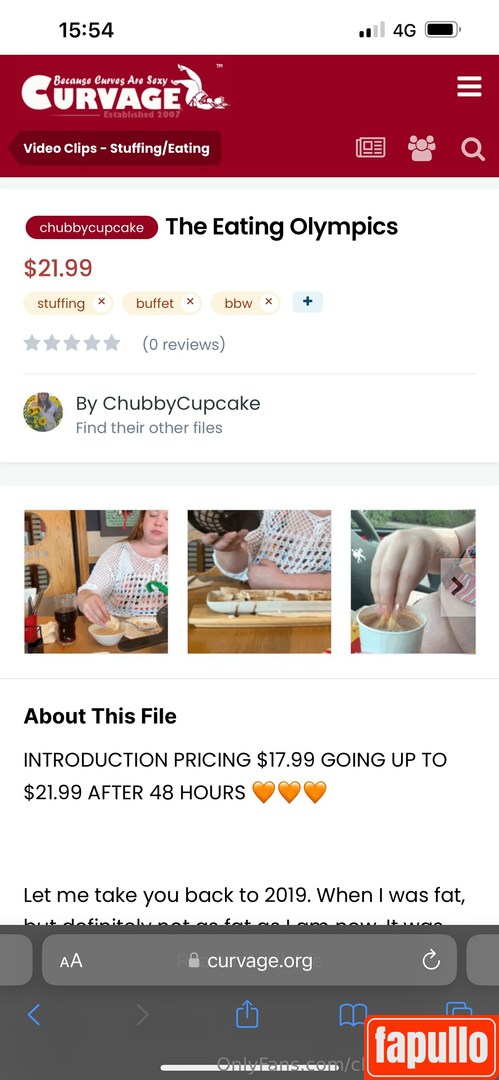Tap the Safari share icon
The width and height of the screenshot is (499, 1080).
(x=247, y=1015)
